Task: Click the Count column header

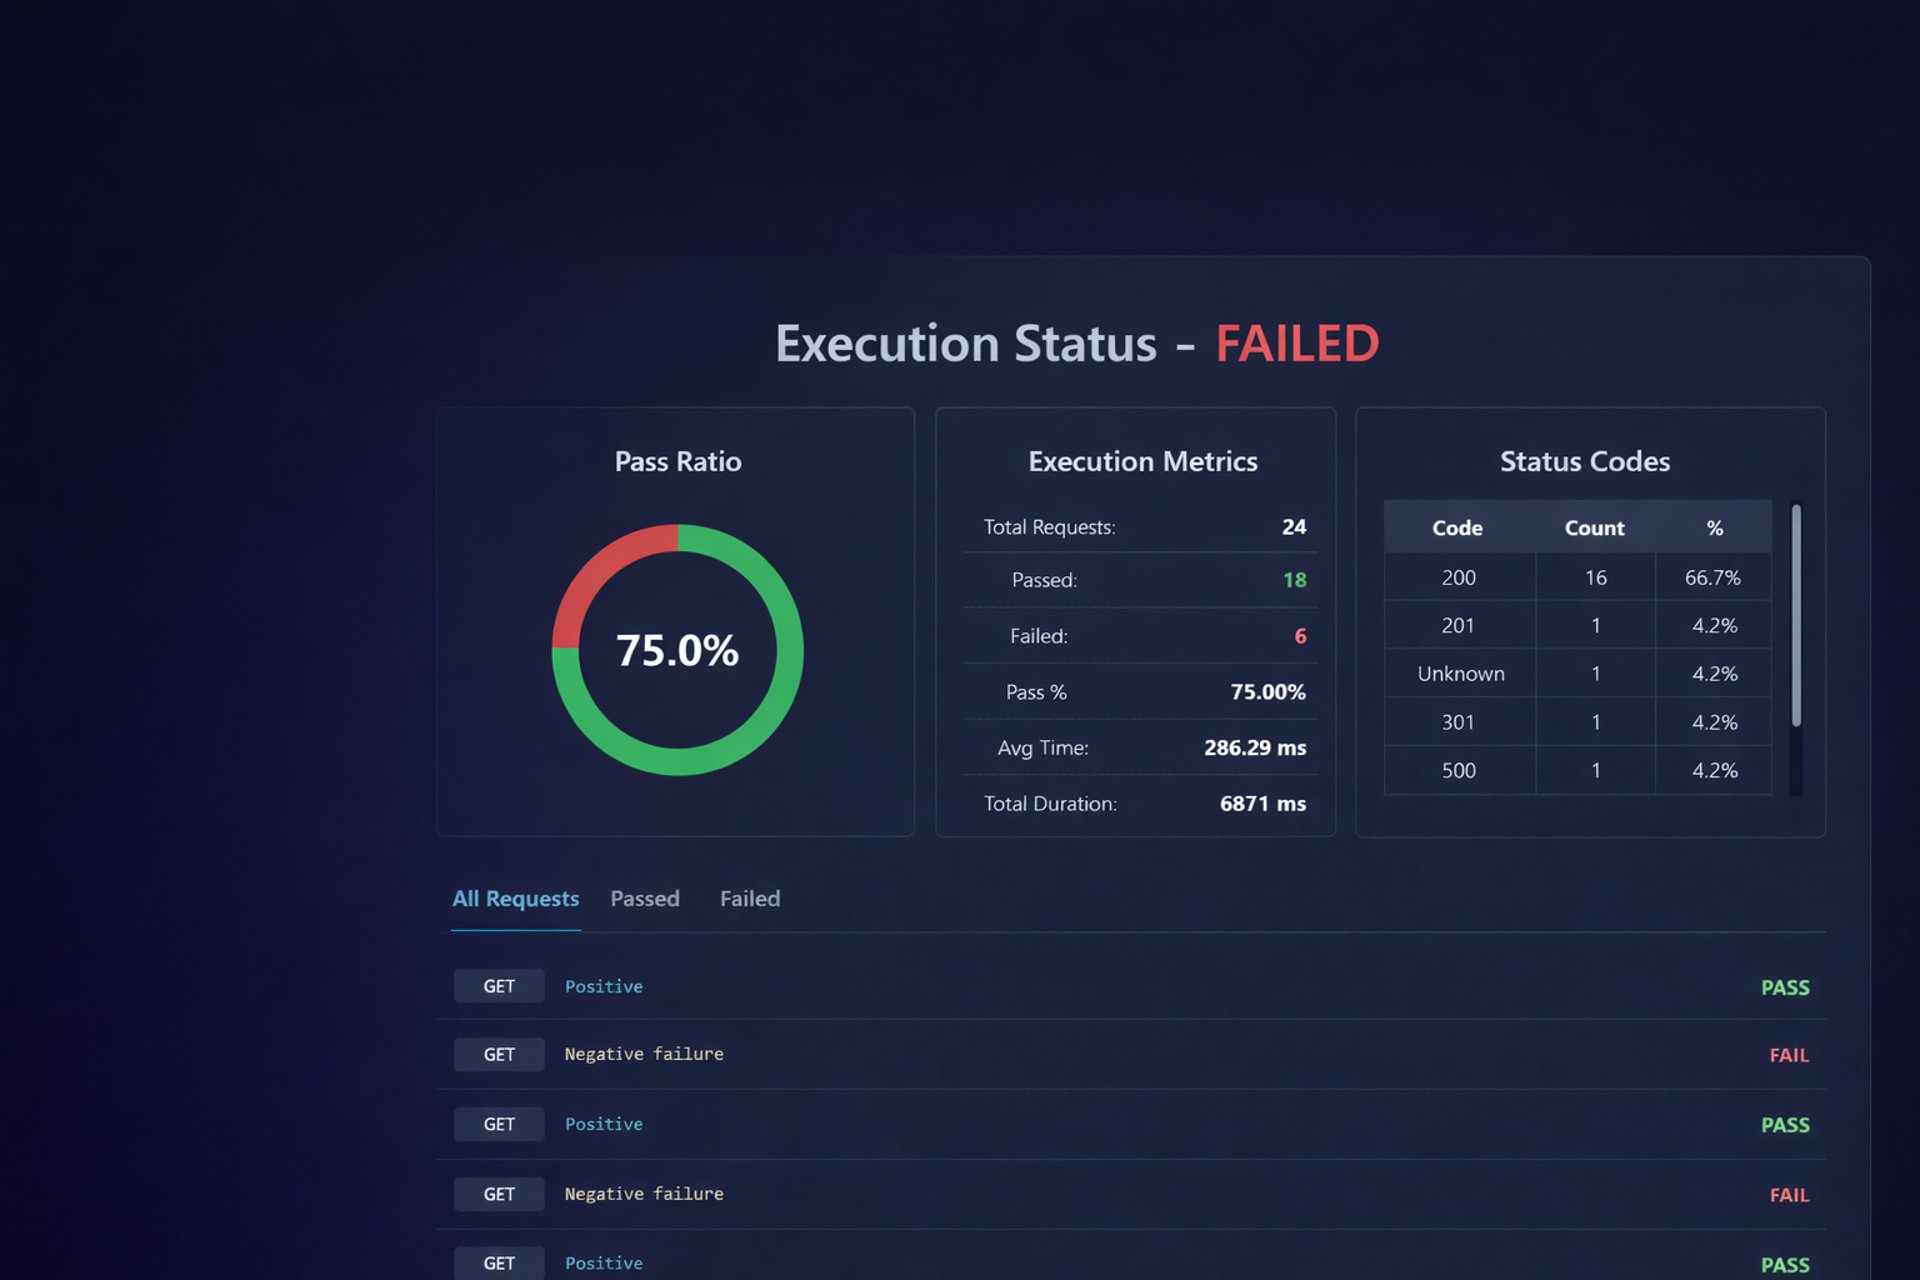Action: (1594, 528)
